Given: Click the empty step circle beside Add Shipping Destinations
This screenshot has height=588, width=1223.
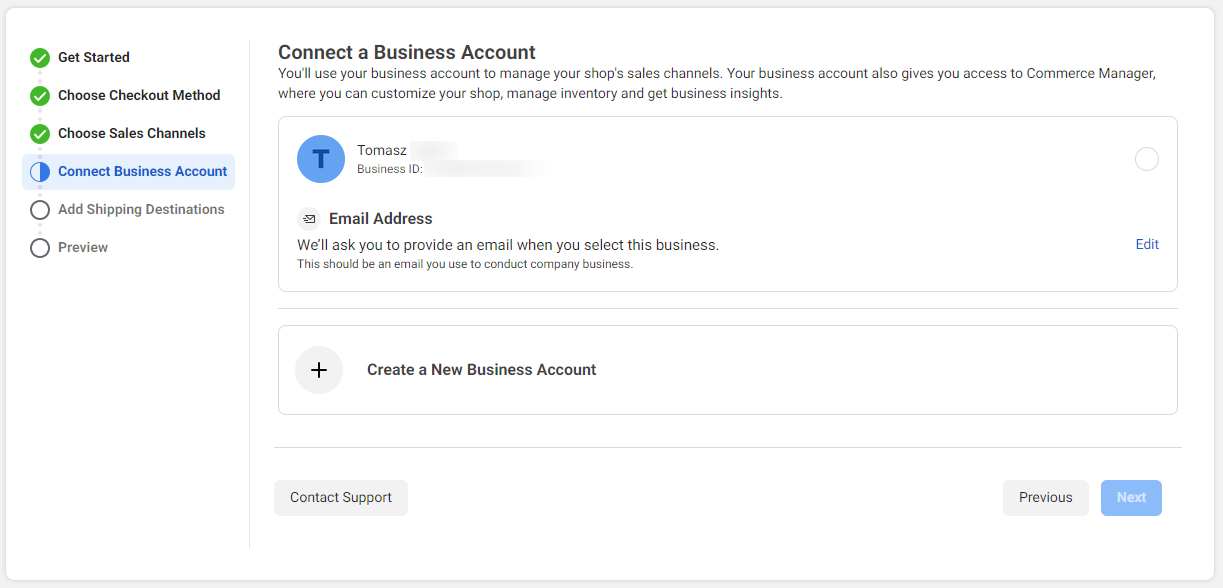Looking at the screenshot, I should click(40, 209).
